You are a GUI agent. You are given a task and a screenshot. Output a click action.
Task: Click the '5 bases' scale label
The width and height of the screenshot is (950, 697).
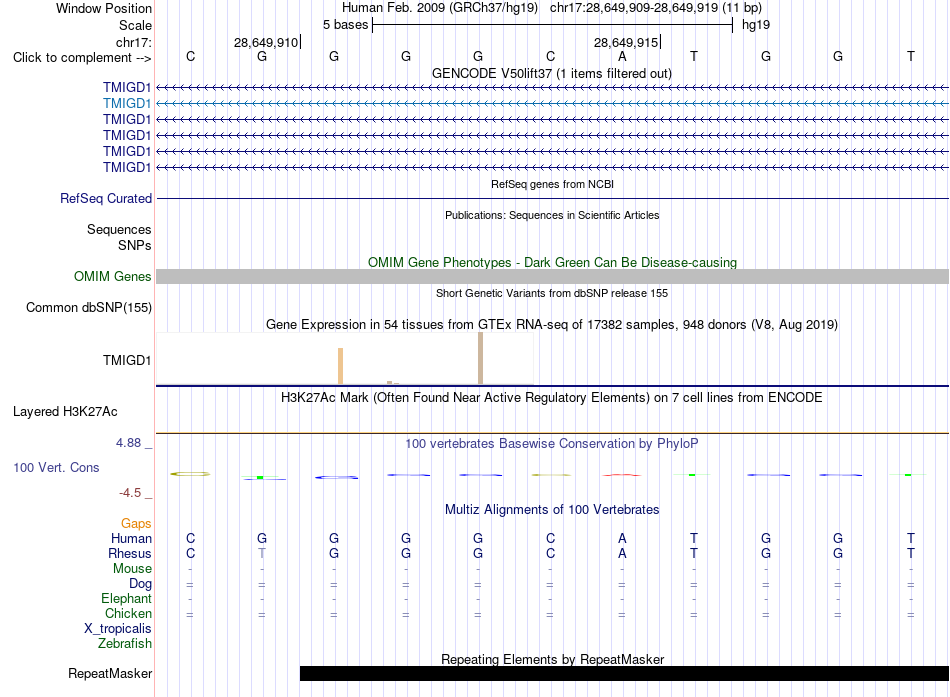point(345,25)
